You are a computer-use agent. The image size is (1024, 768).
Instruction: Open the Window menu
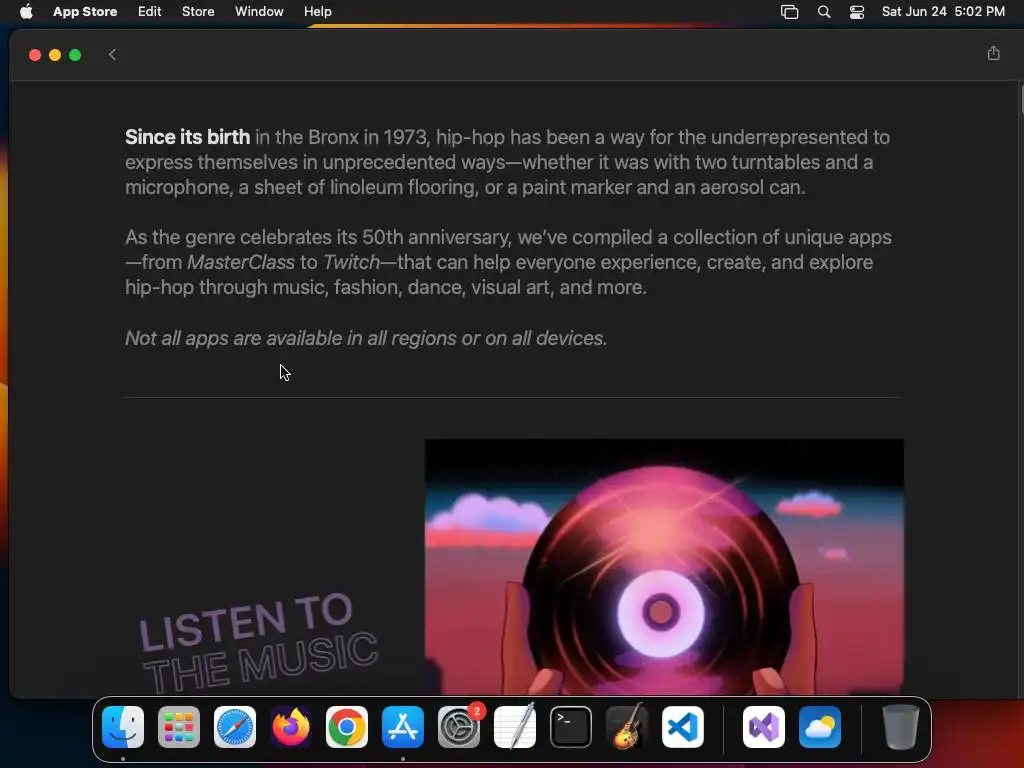259,12
